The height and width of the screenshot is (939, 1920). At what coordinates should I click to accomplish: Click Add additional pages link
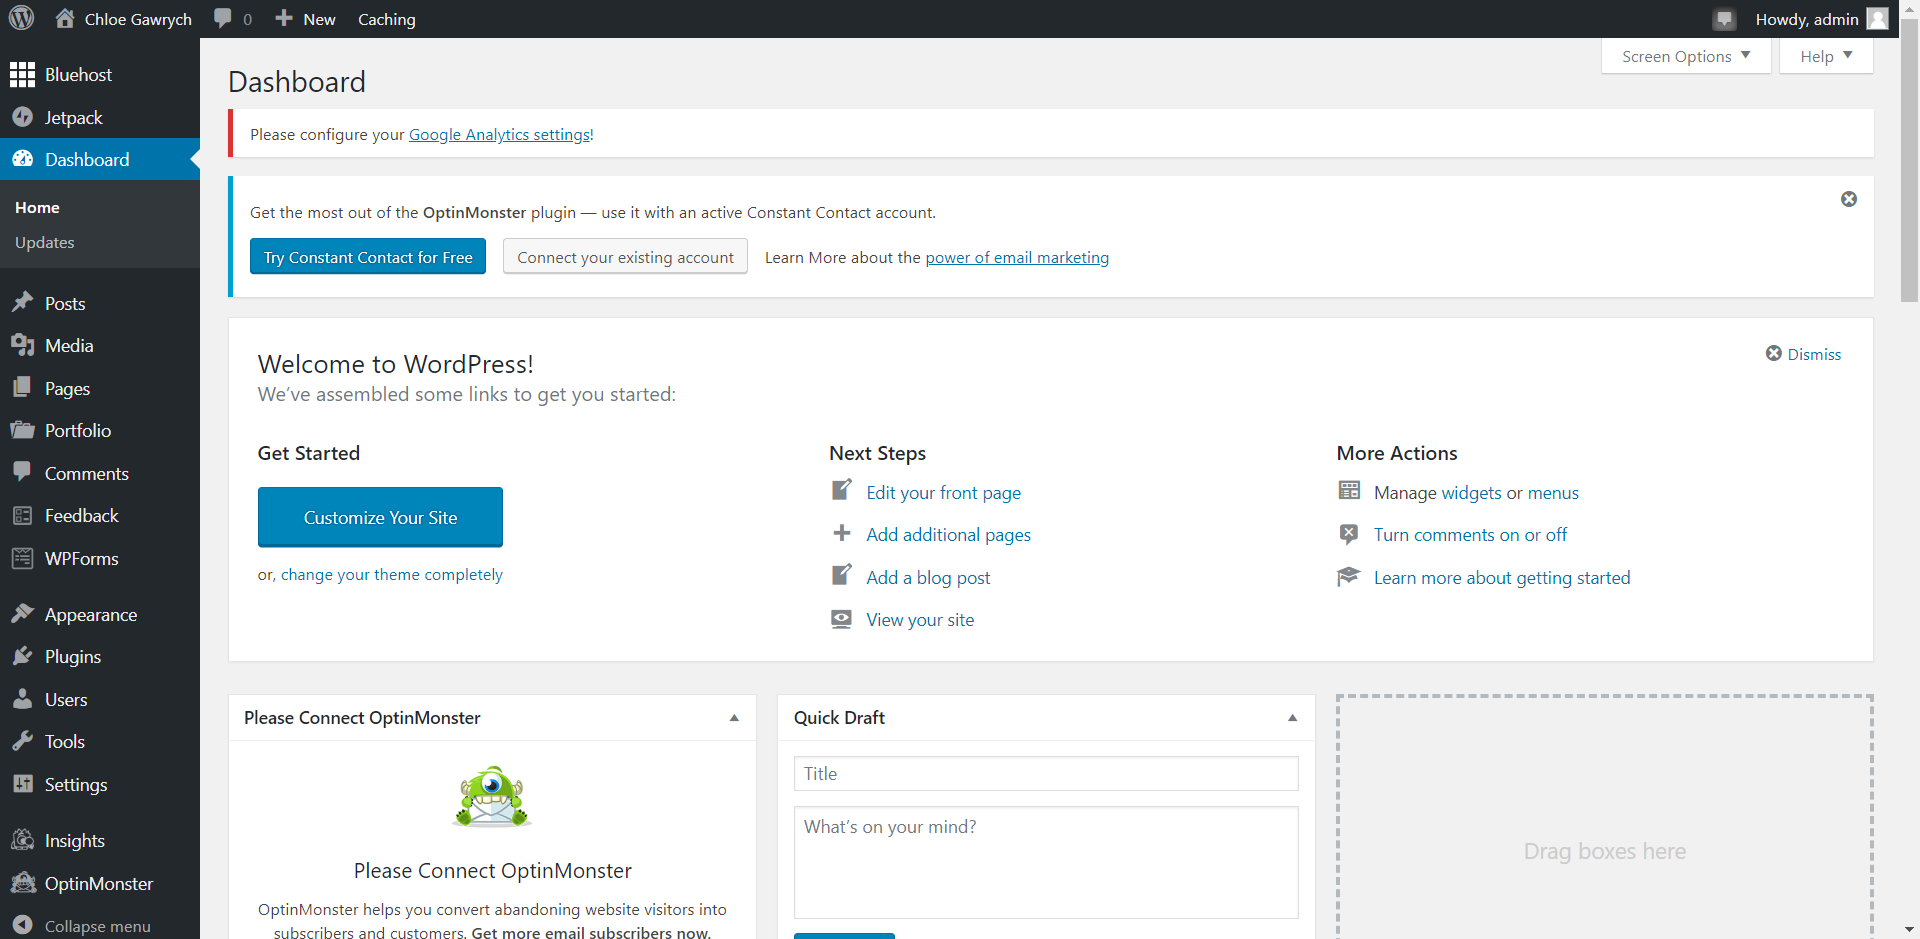[x=949, y=534]
